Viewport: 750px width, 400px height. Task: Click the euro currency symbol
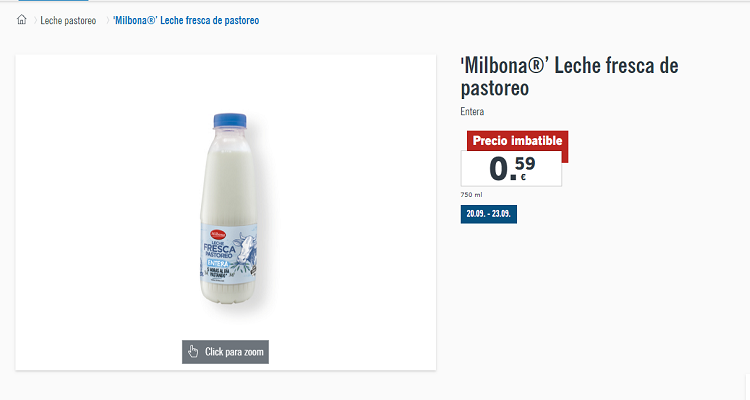click(x=523, y=178)
